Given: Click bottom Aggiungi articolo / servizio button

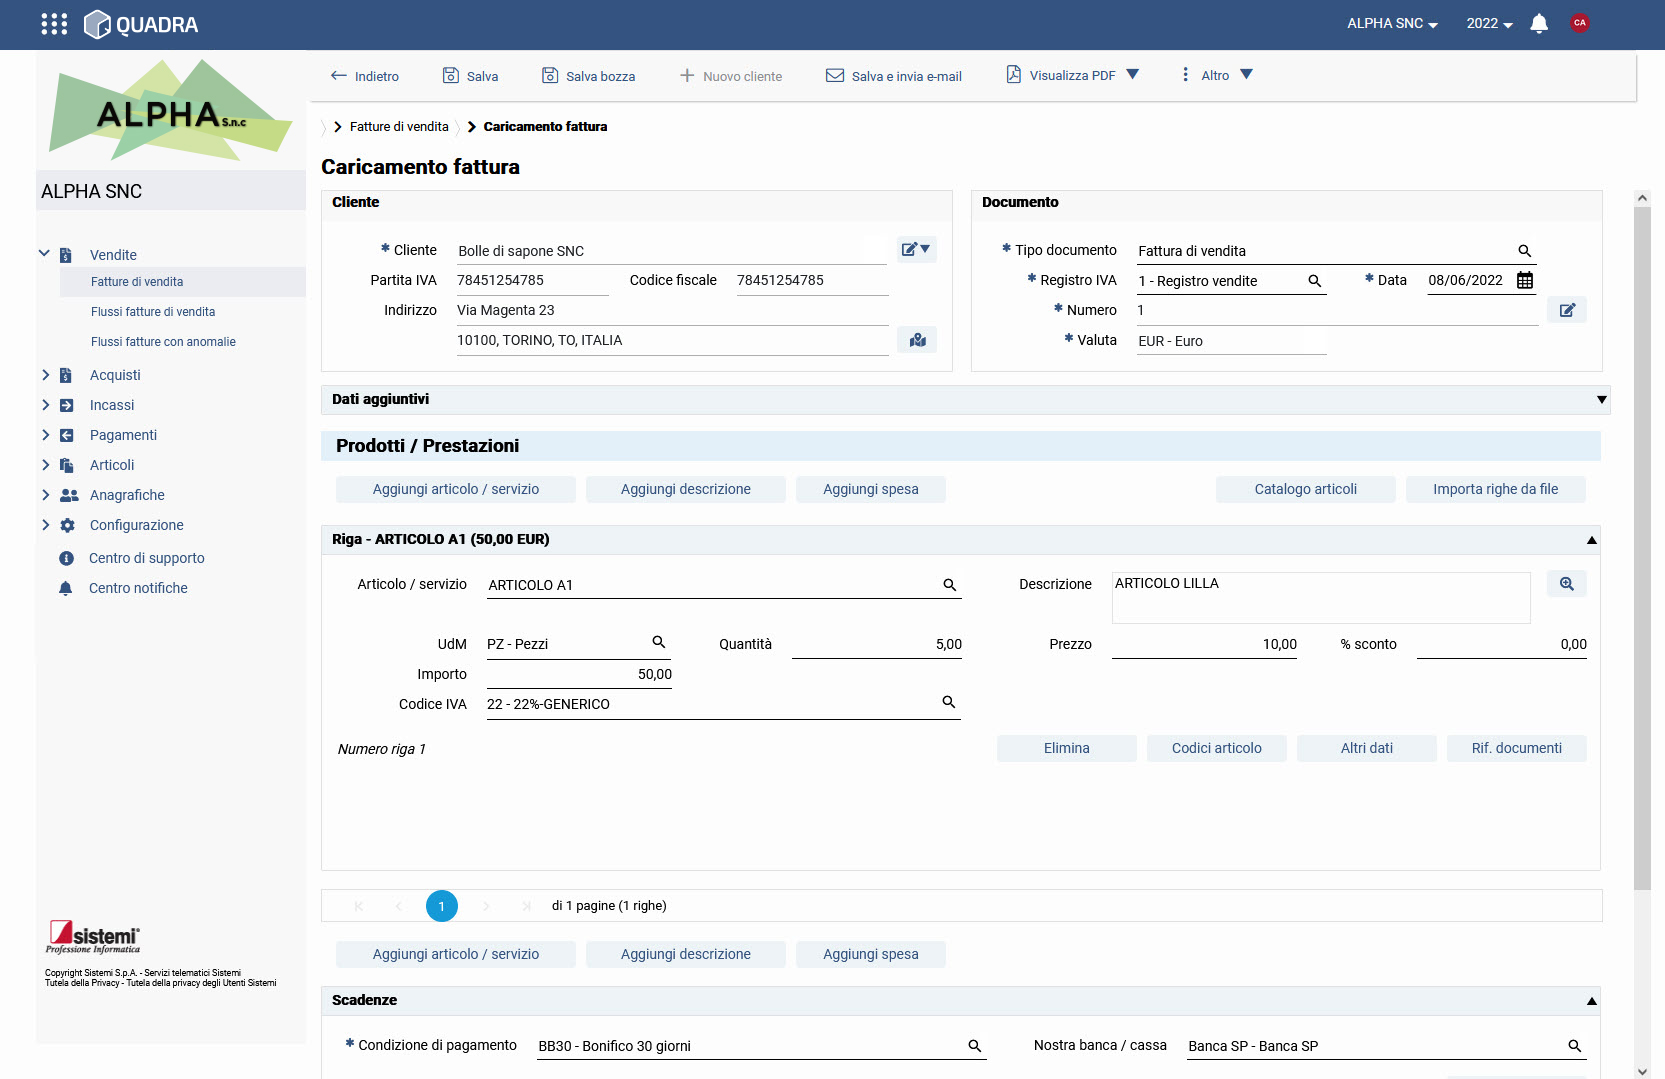Looking at the screenshot, I should coord(456,954).
